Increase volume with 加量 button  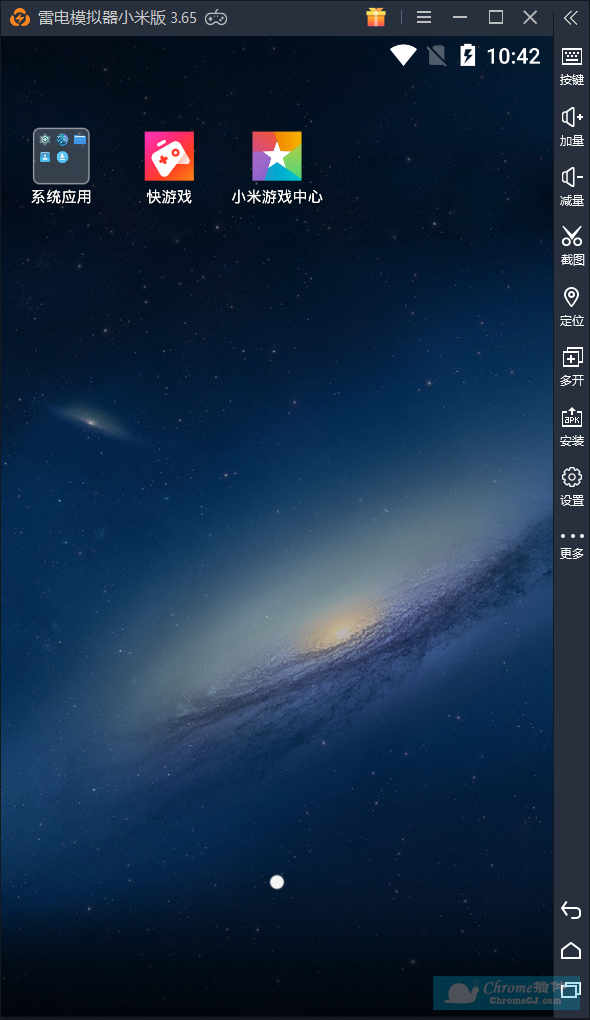(572, 127)
